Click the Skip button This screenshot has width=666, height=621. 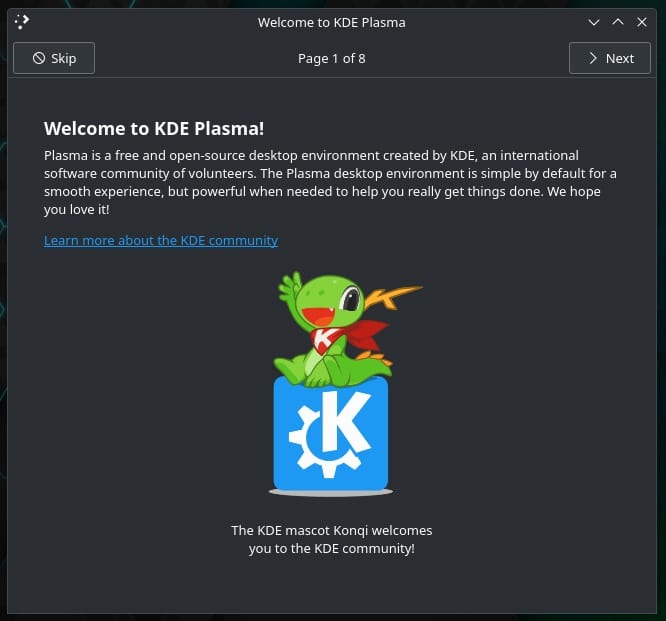pos(54,58)
